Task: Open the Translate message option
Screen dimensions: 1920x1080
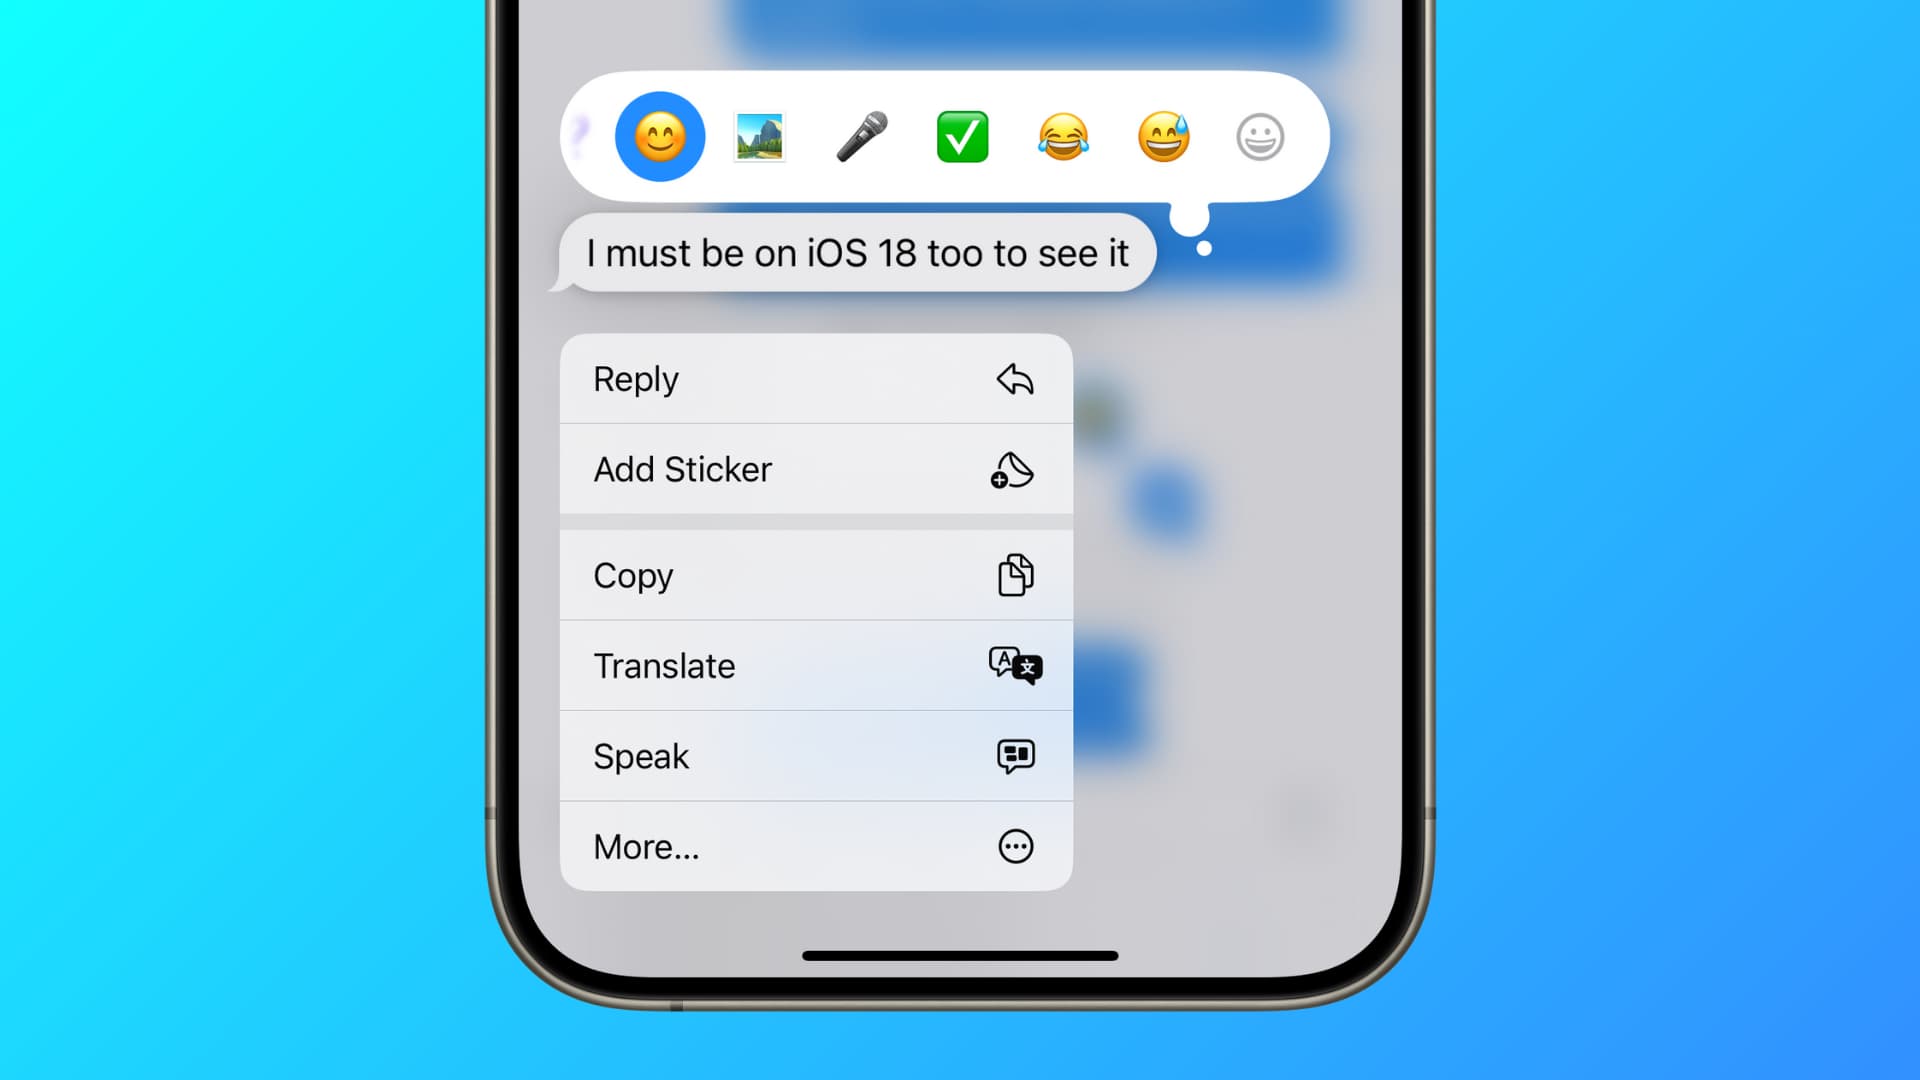Action: point(815,665)
